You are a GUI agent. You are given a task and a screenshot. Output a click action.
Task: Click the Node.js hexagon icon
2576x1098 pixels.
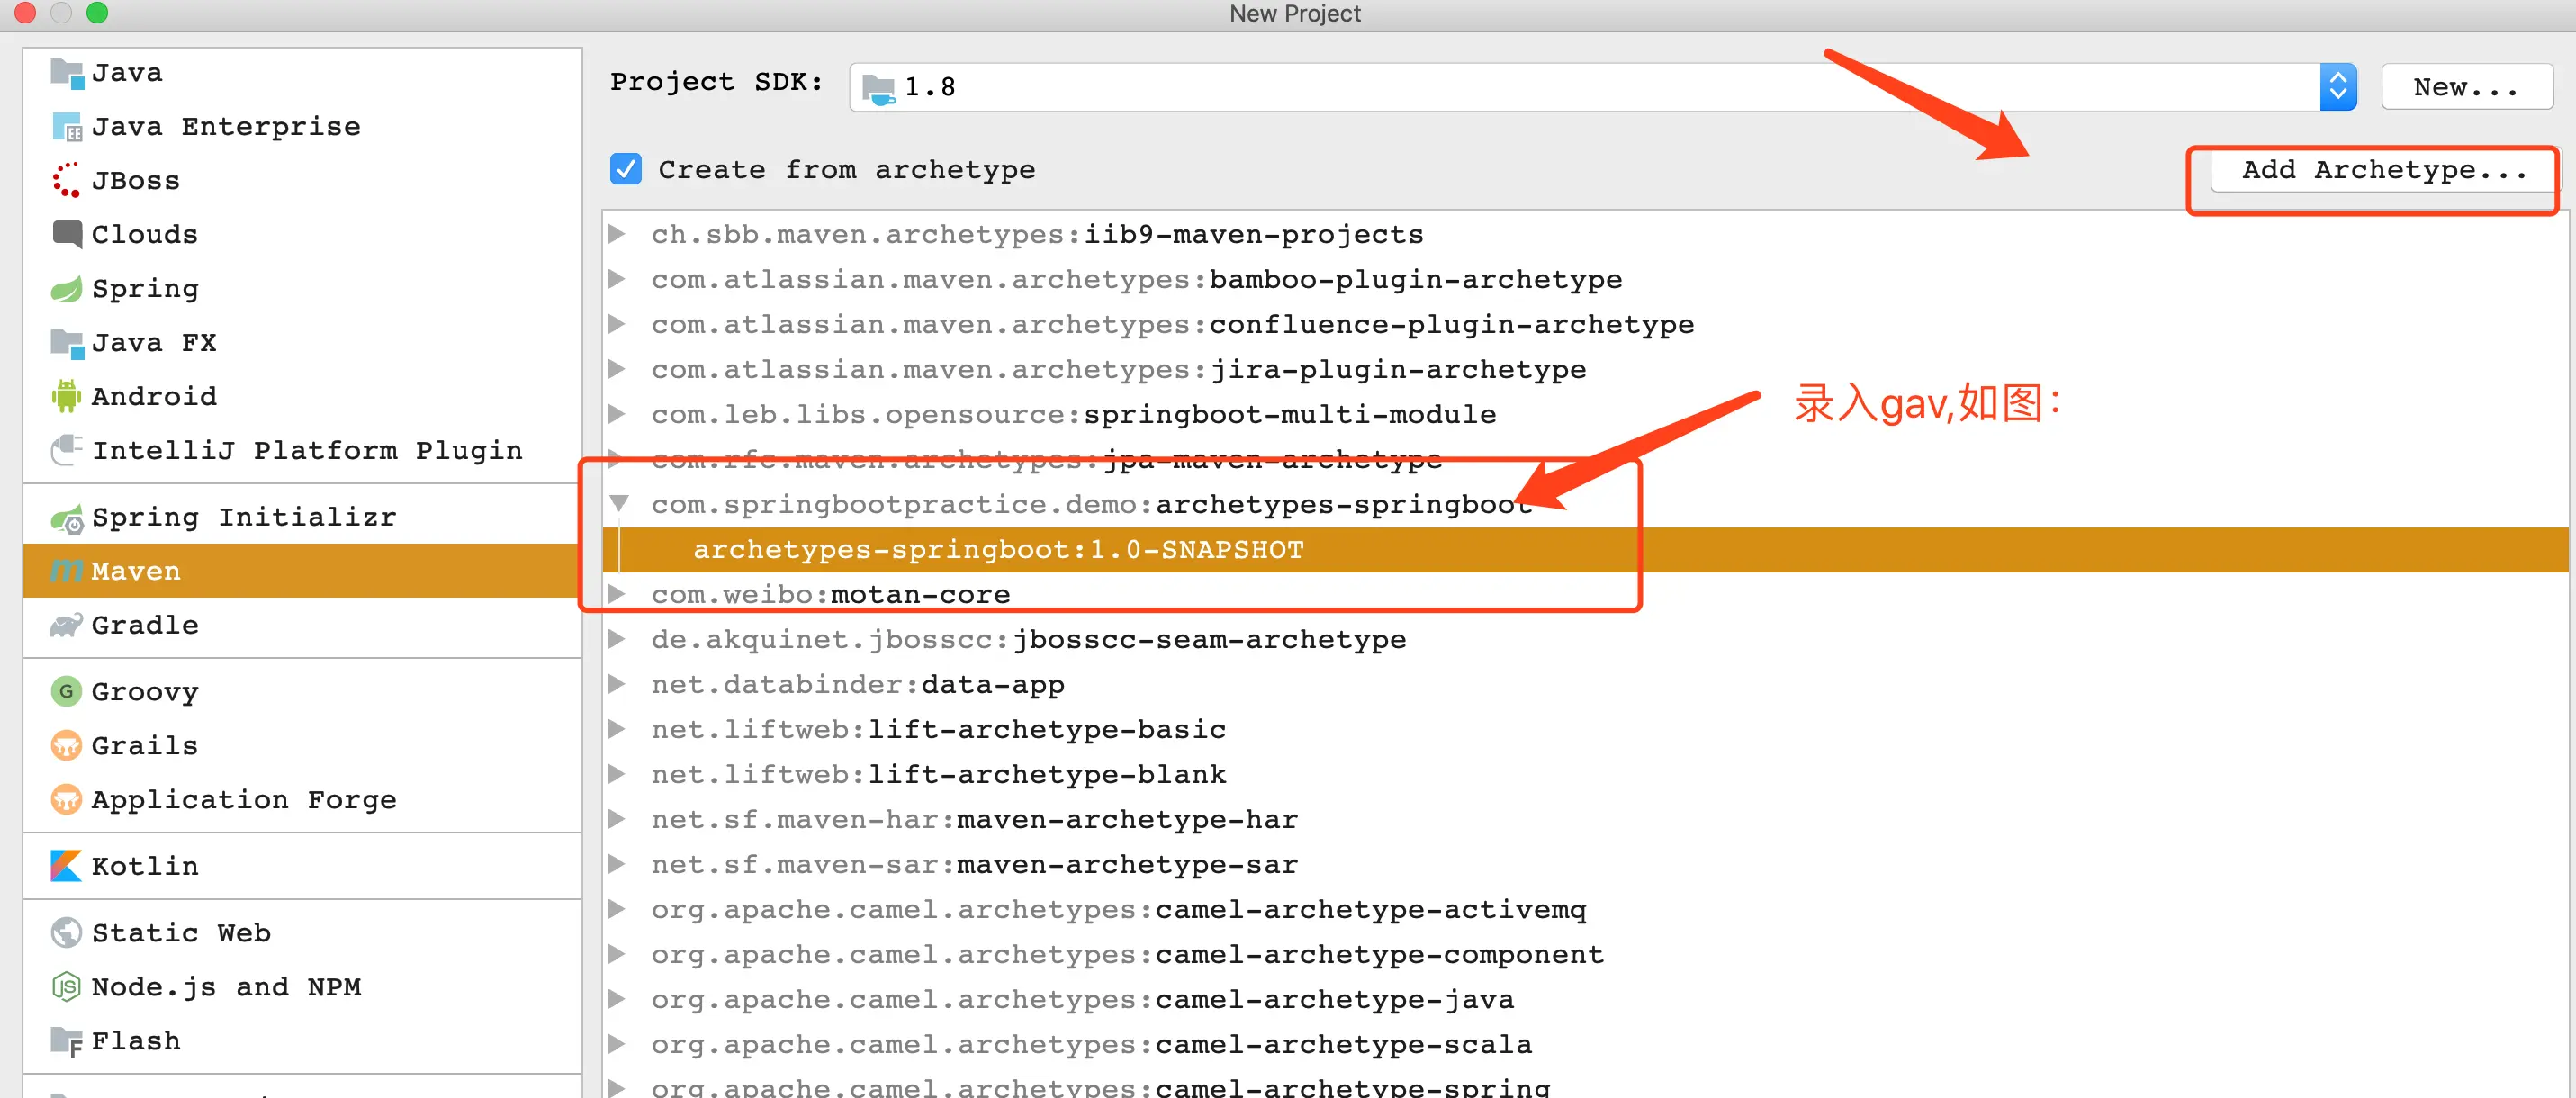[66, 986]
